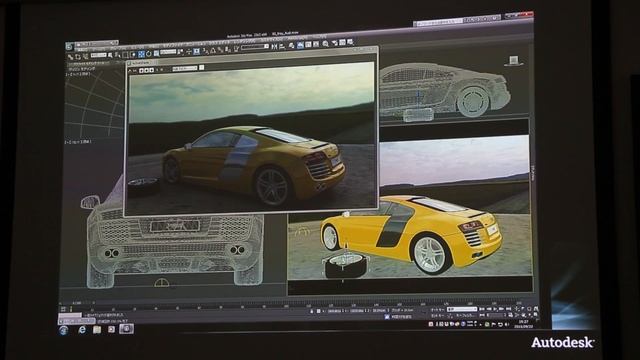640x360 pixels.
Task: Open the selection filter dropdown
Action: tap(99, 55)
